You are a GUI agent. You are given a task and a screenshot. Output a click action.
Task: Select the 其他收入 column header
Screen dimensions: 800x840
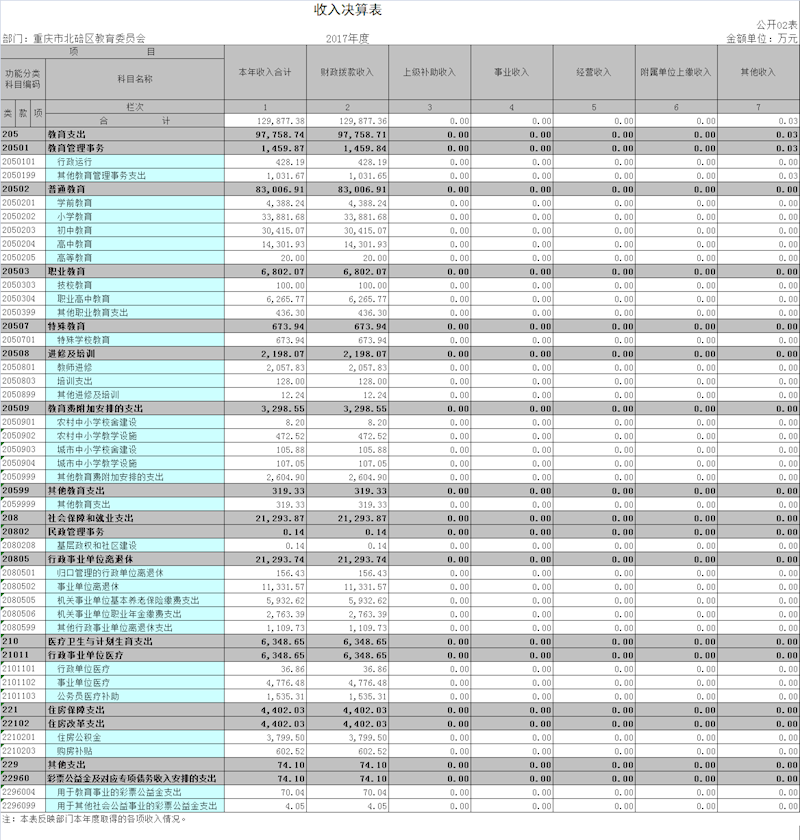pyautogui.click(x=758, y=72)
